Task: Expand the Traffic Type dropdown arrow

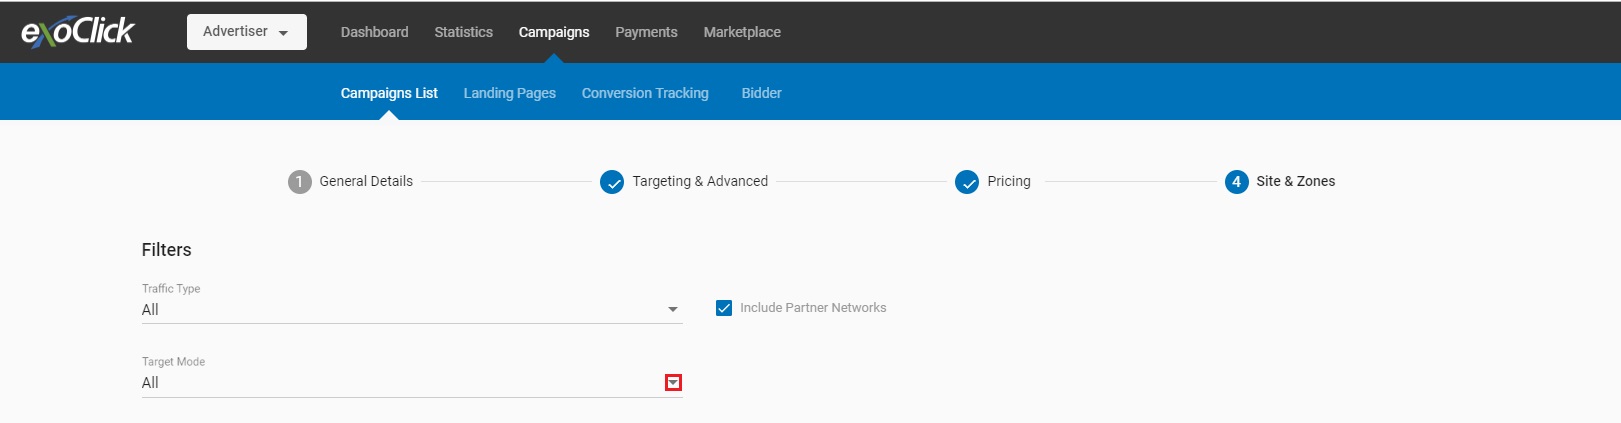Action: (673, 310)
